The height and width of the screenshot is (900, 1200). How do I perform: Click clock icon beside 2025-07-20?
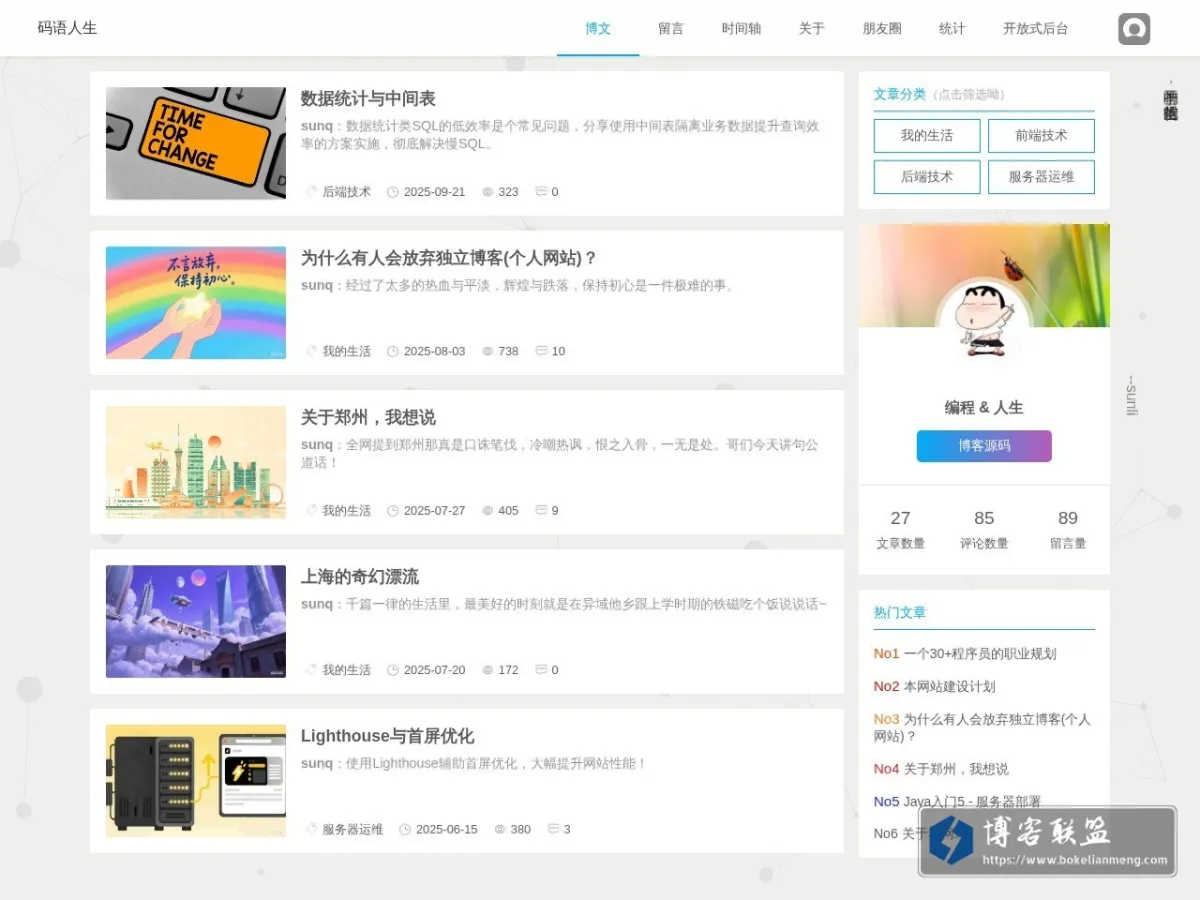point(393,670)
